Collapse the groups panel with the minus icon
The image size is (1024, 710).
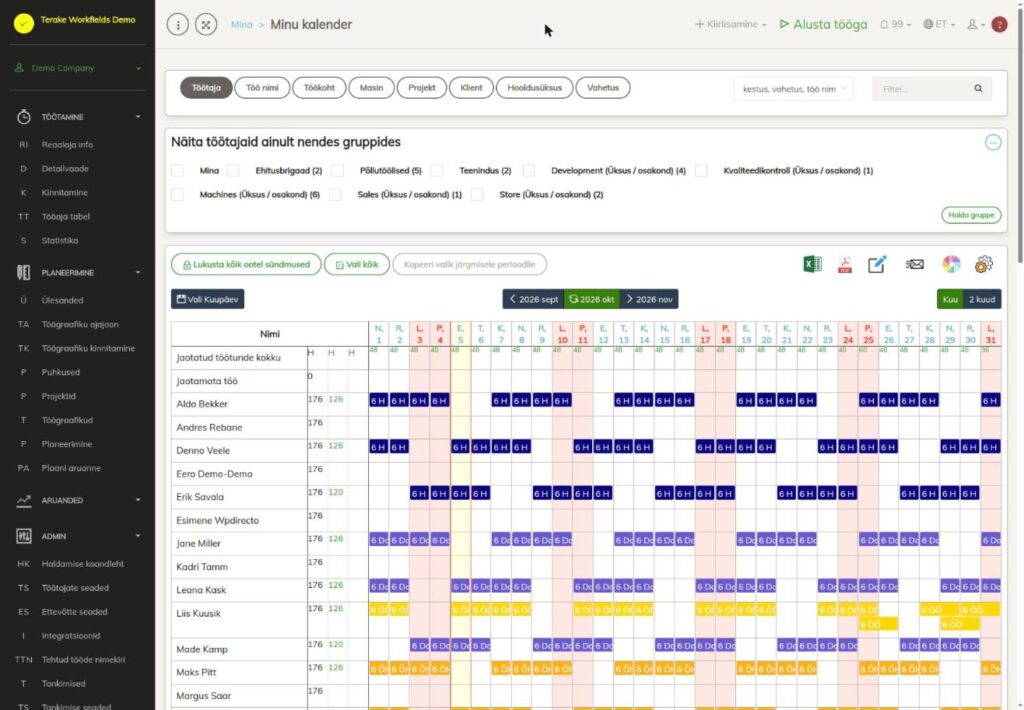click(993, 142)
